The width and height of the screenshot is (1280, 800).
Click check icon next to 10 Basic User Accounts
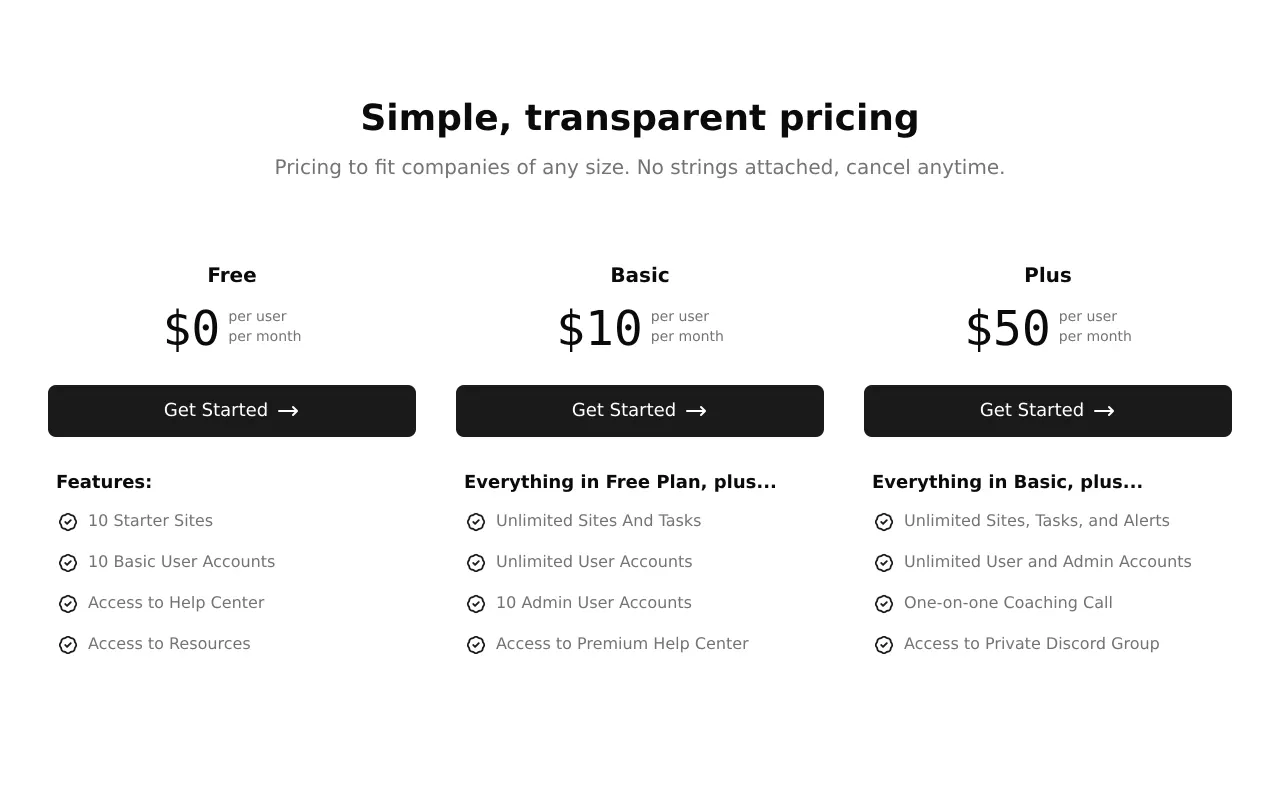[x=68, y=563]
